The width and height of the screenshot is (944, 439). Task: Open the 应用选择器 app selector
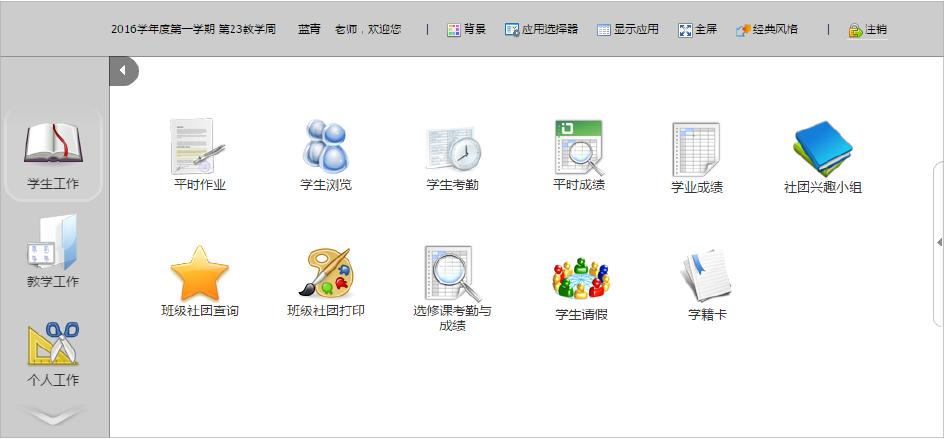(541, 30)
